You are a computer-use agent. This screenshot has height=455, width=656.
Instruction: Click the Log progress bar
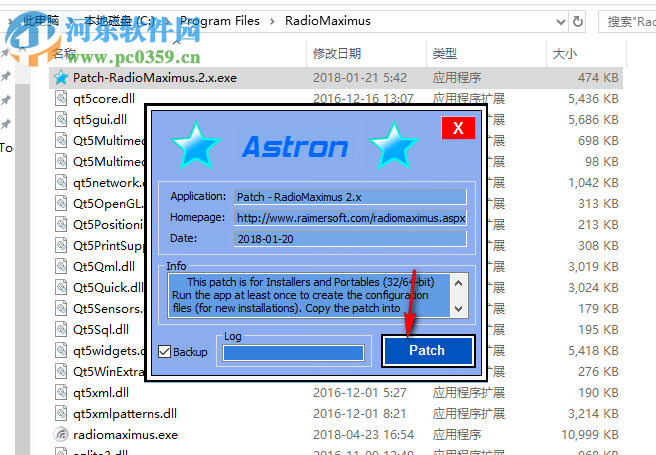pos(293,353)
